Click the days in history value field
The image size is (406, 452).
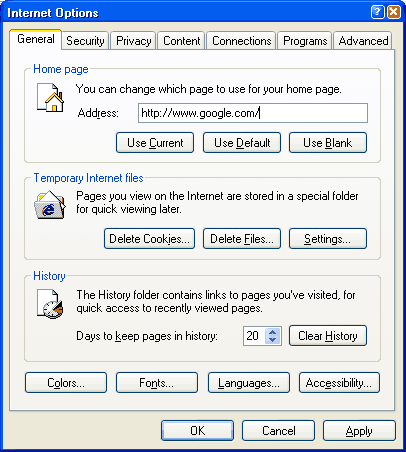coord(254,336)
